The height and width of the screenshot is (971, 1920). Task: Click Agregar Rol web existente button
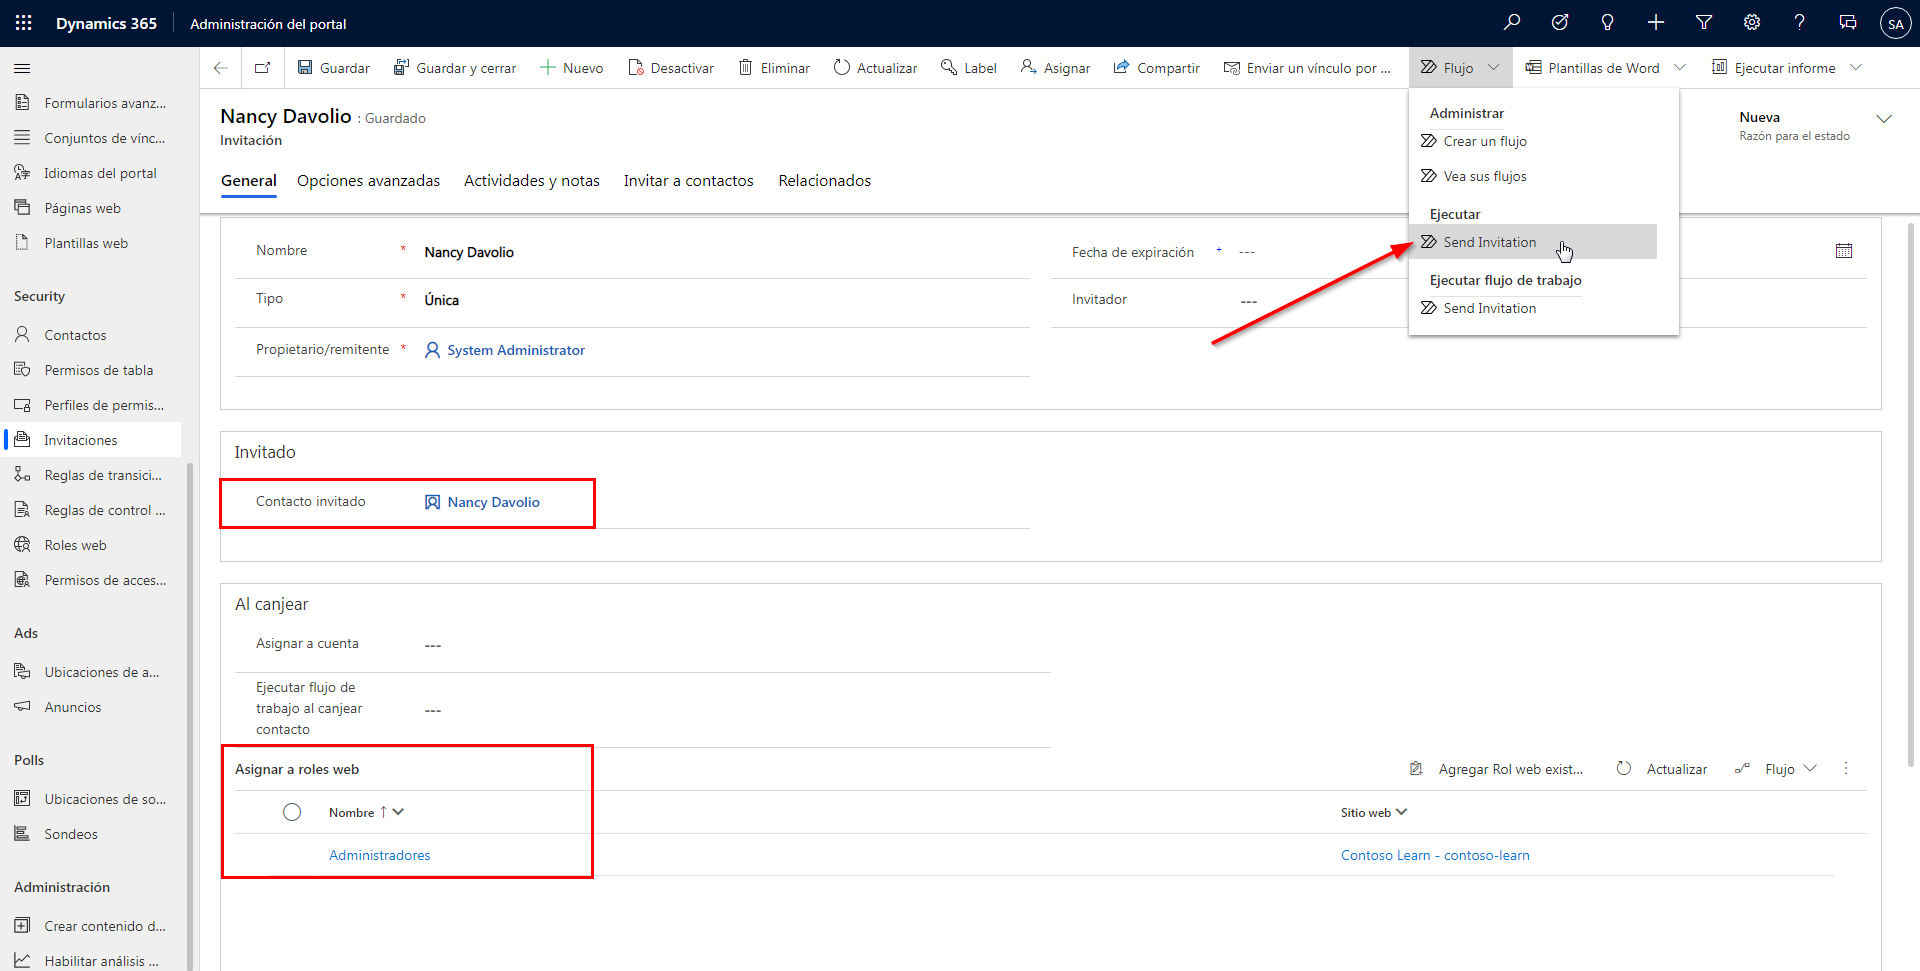(x=1496, y=769)
